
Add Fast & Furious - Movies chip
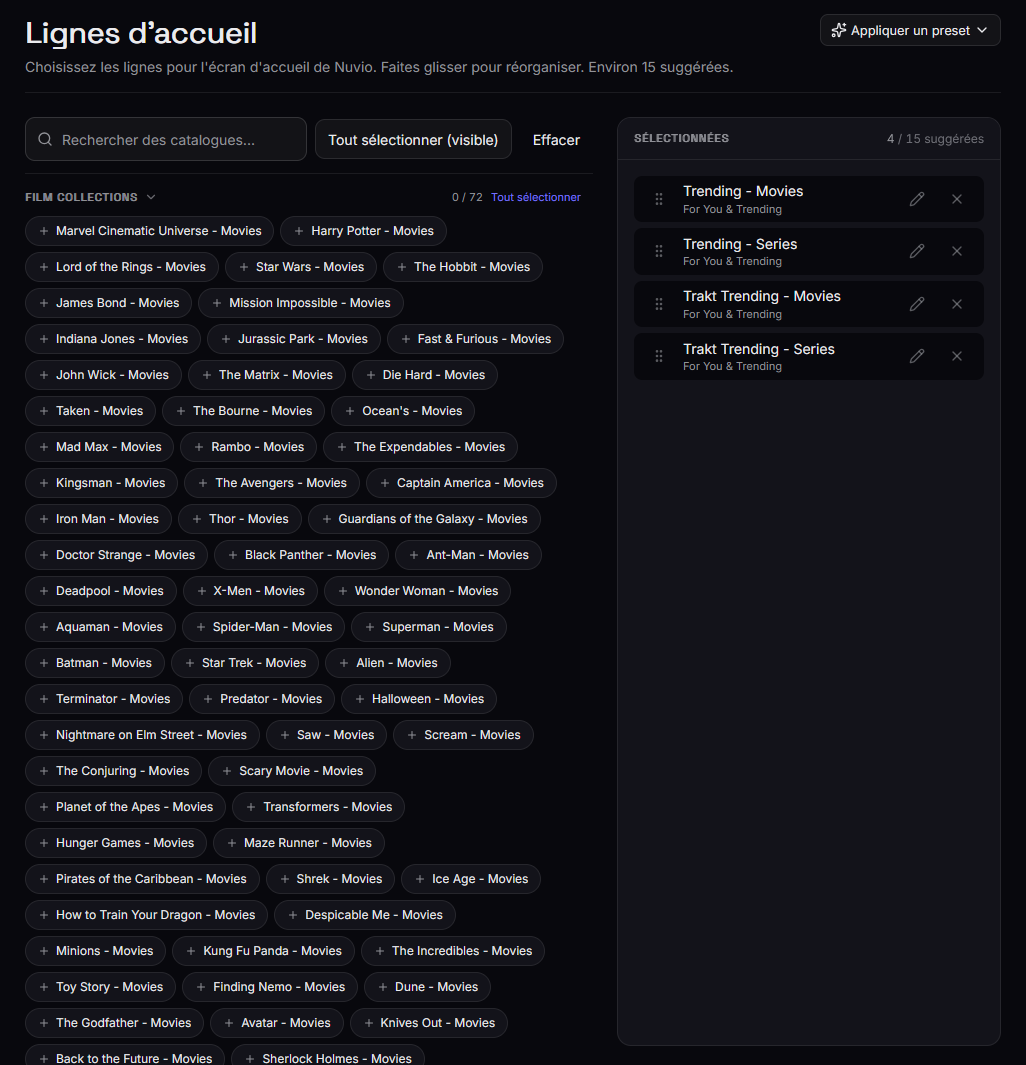click(475, 339)
